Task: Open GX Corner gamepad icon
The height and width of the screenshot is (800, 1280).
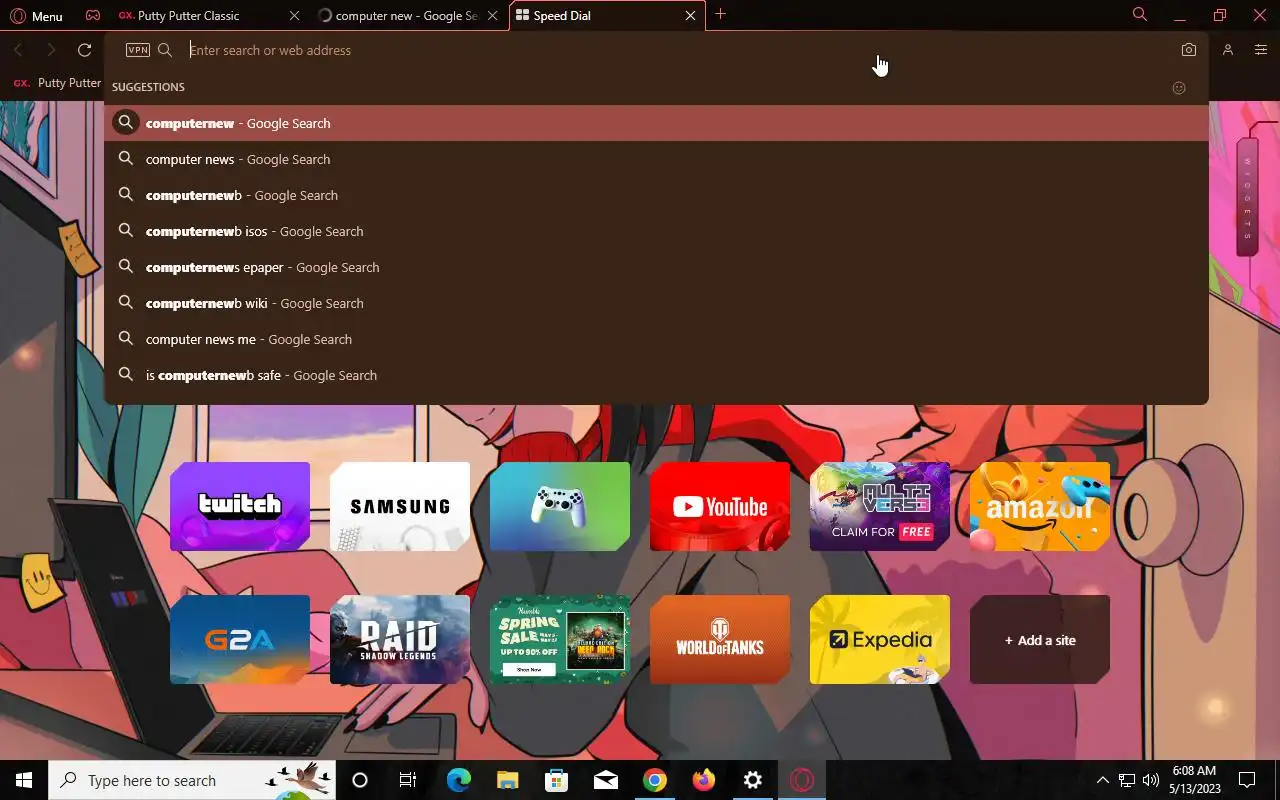Action: coord(92,16)
